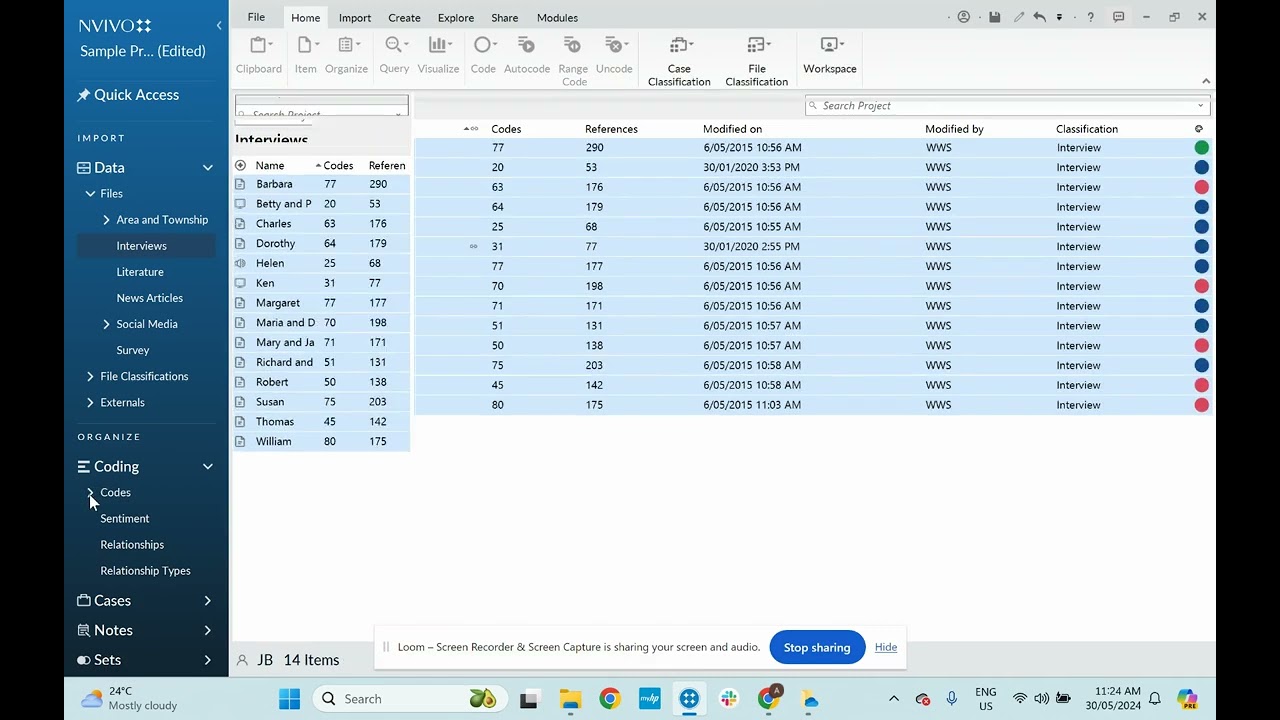Click the Range Code button
The image size is (1280, 720).
(574, 60)
